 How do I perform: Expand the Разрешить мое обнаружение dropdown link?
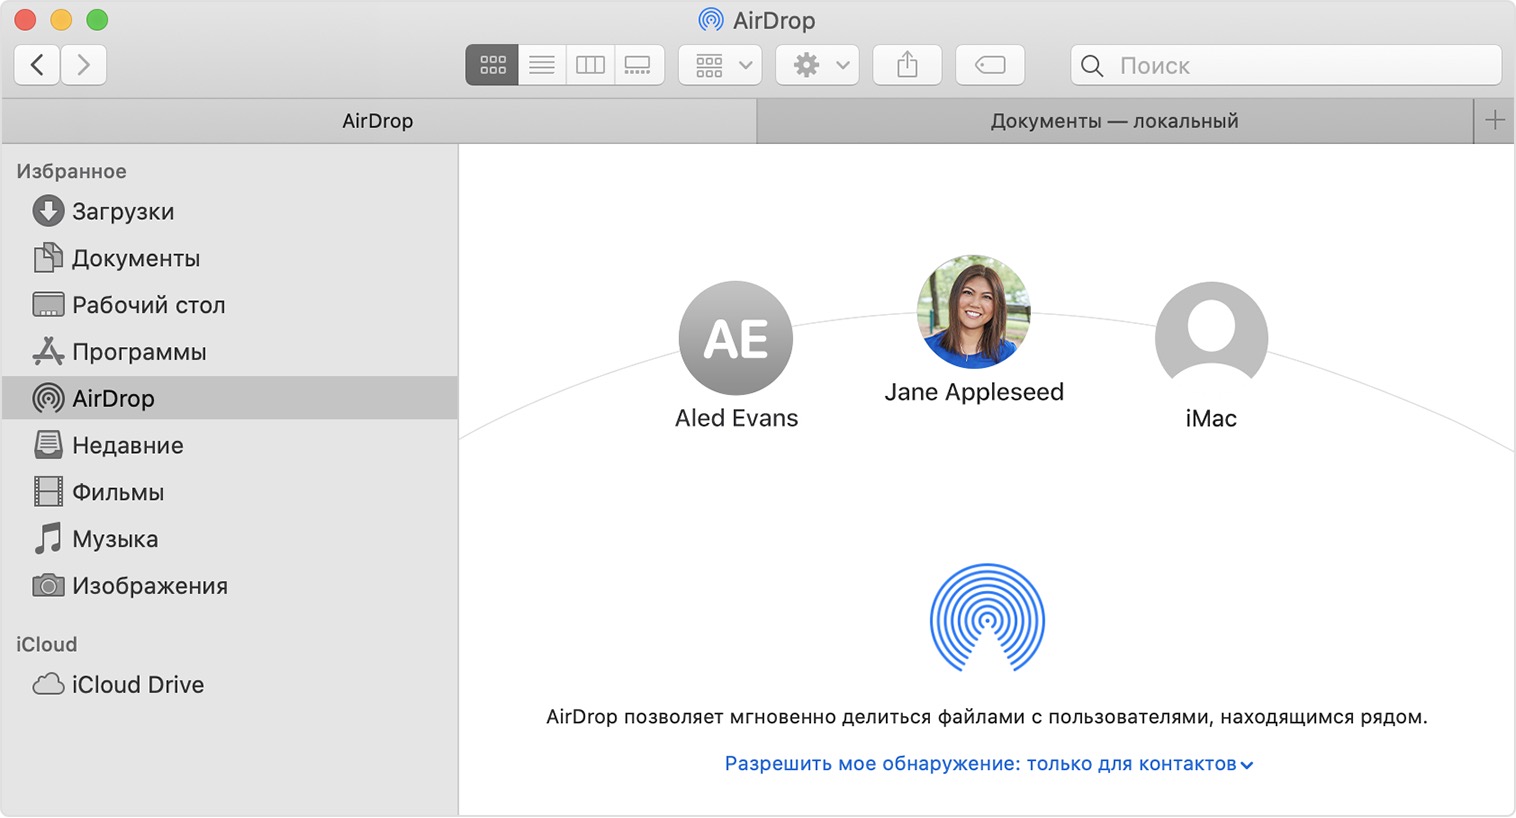point(988,764)
